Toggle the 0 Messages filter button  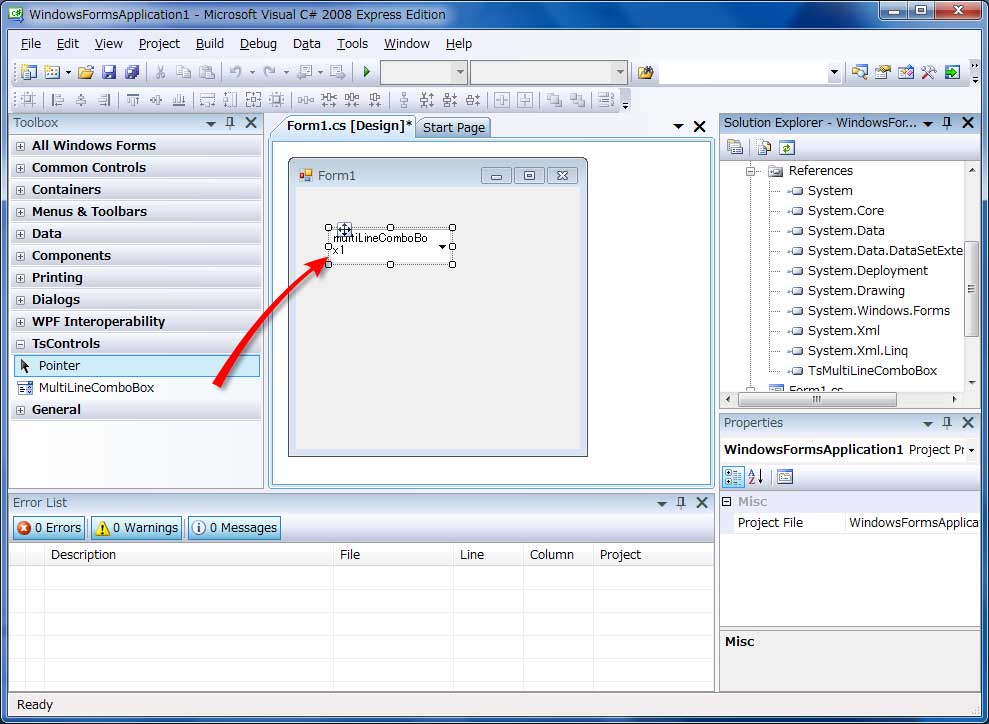tap(234, 527)
